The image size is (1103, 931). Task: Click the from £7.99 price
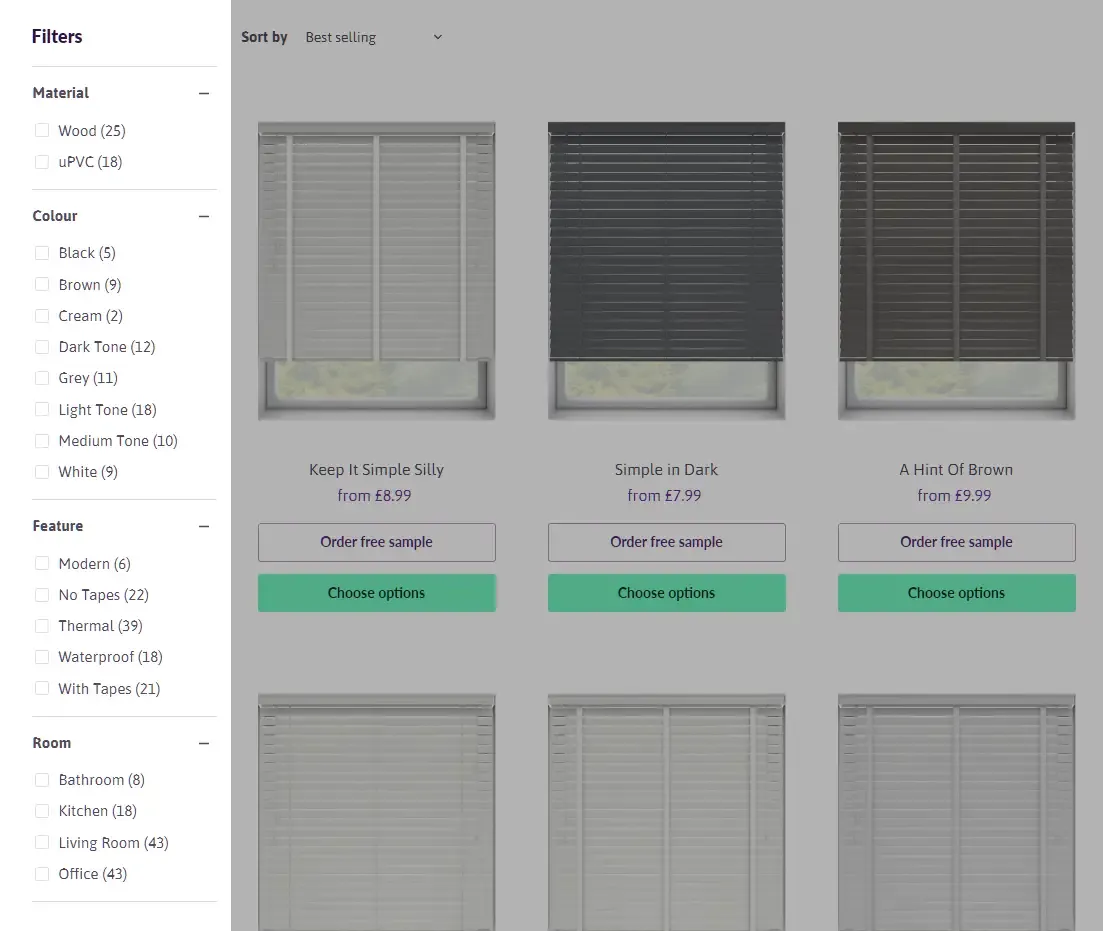[664, 495]
